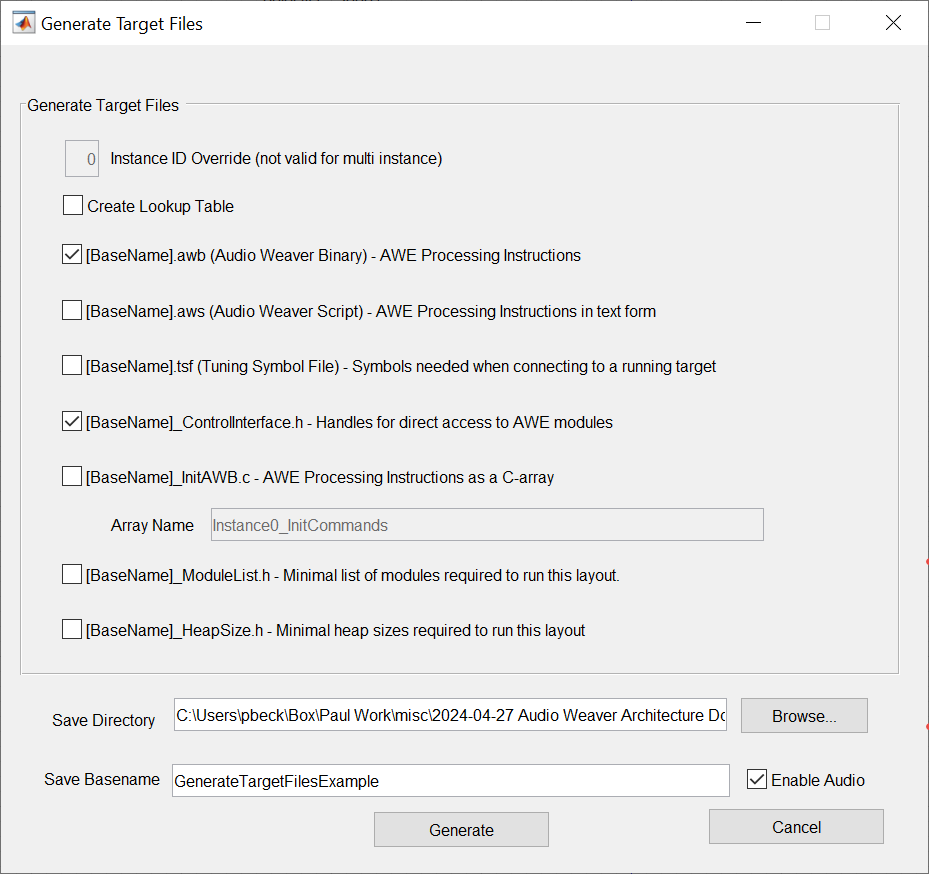The image size is (929, 874).
Task: Click the Save Directory path field
Action: pos(450,715)
